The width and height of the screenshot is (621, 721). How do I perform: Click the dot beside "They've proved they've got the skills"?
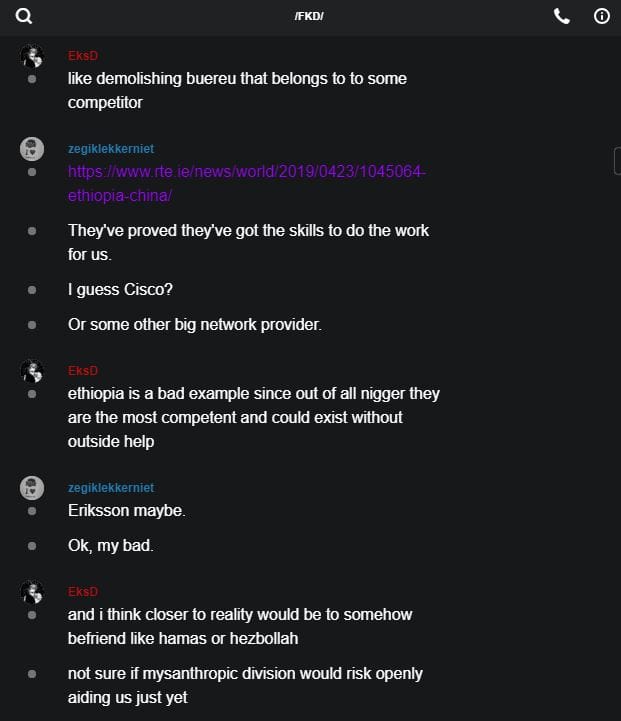(32, 230)
